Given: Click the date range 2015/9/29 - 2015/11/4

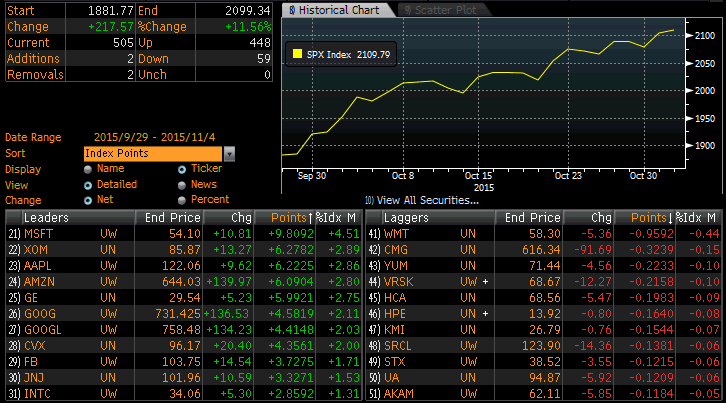Looking at the screenshot, I should pos(155,137).
